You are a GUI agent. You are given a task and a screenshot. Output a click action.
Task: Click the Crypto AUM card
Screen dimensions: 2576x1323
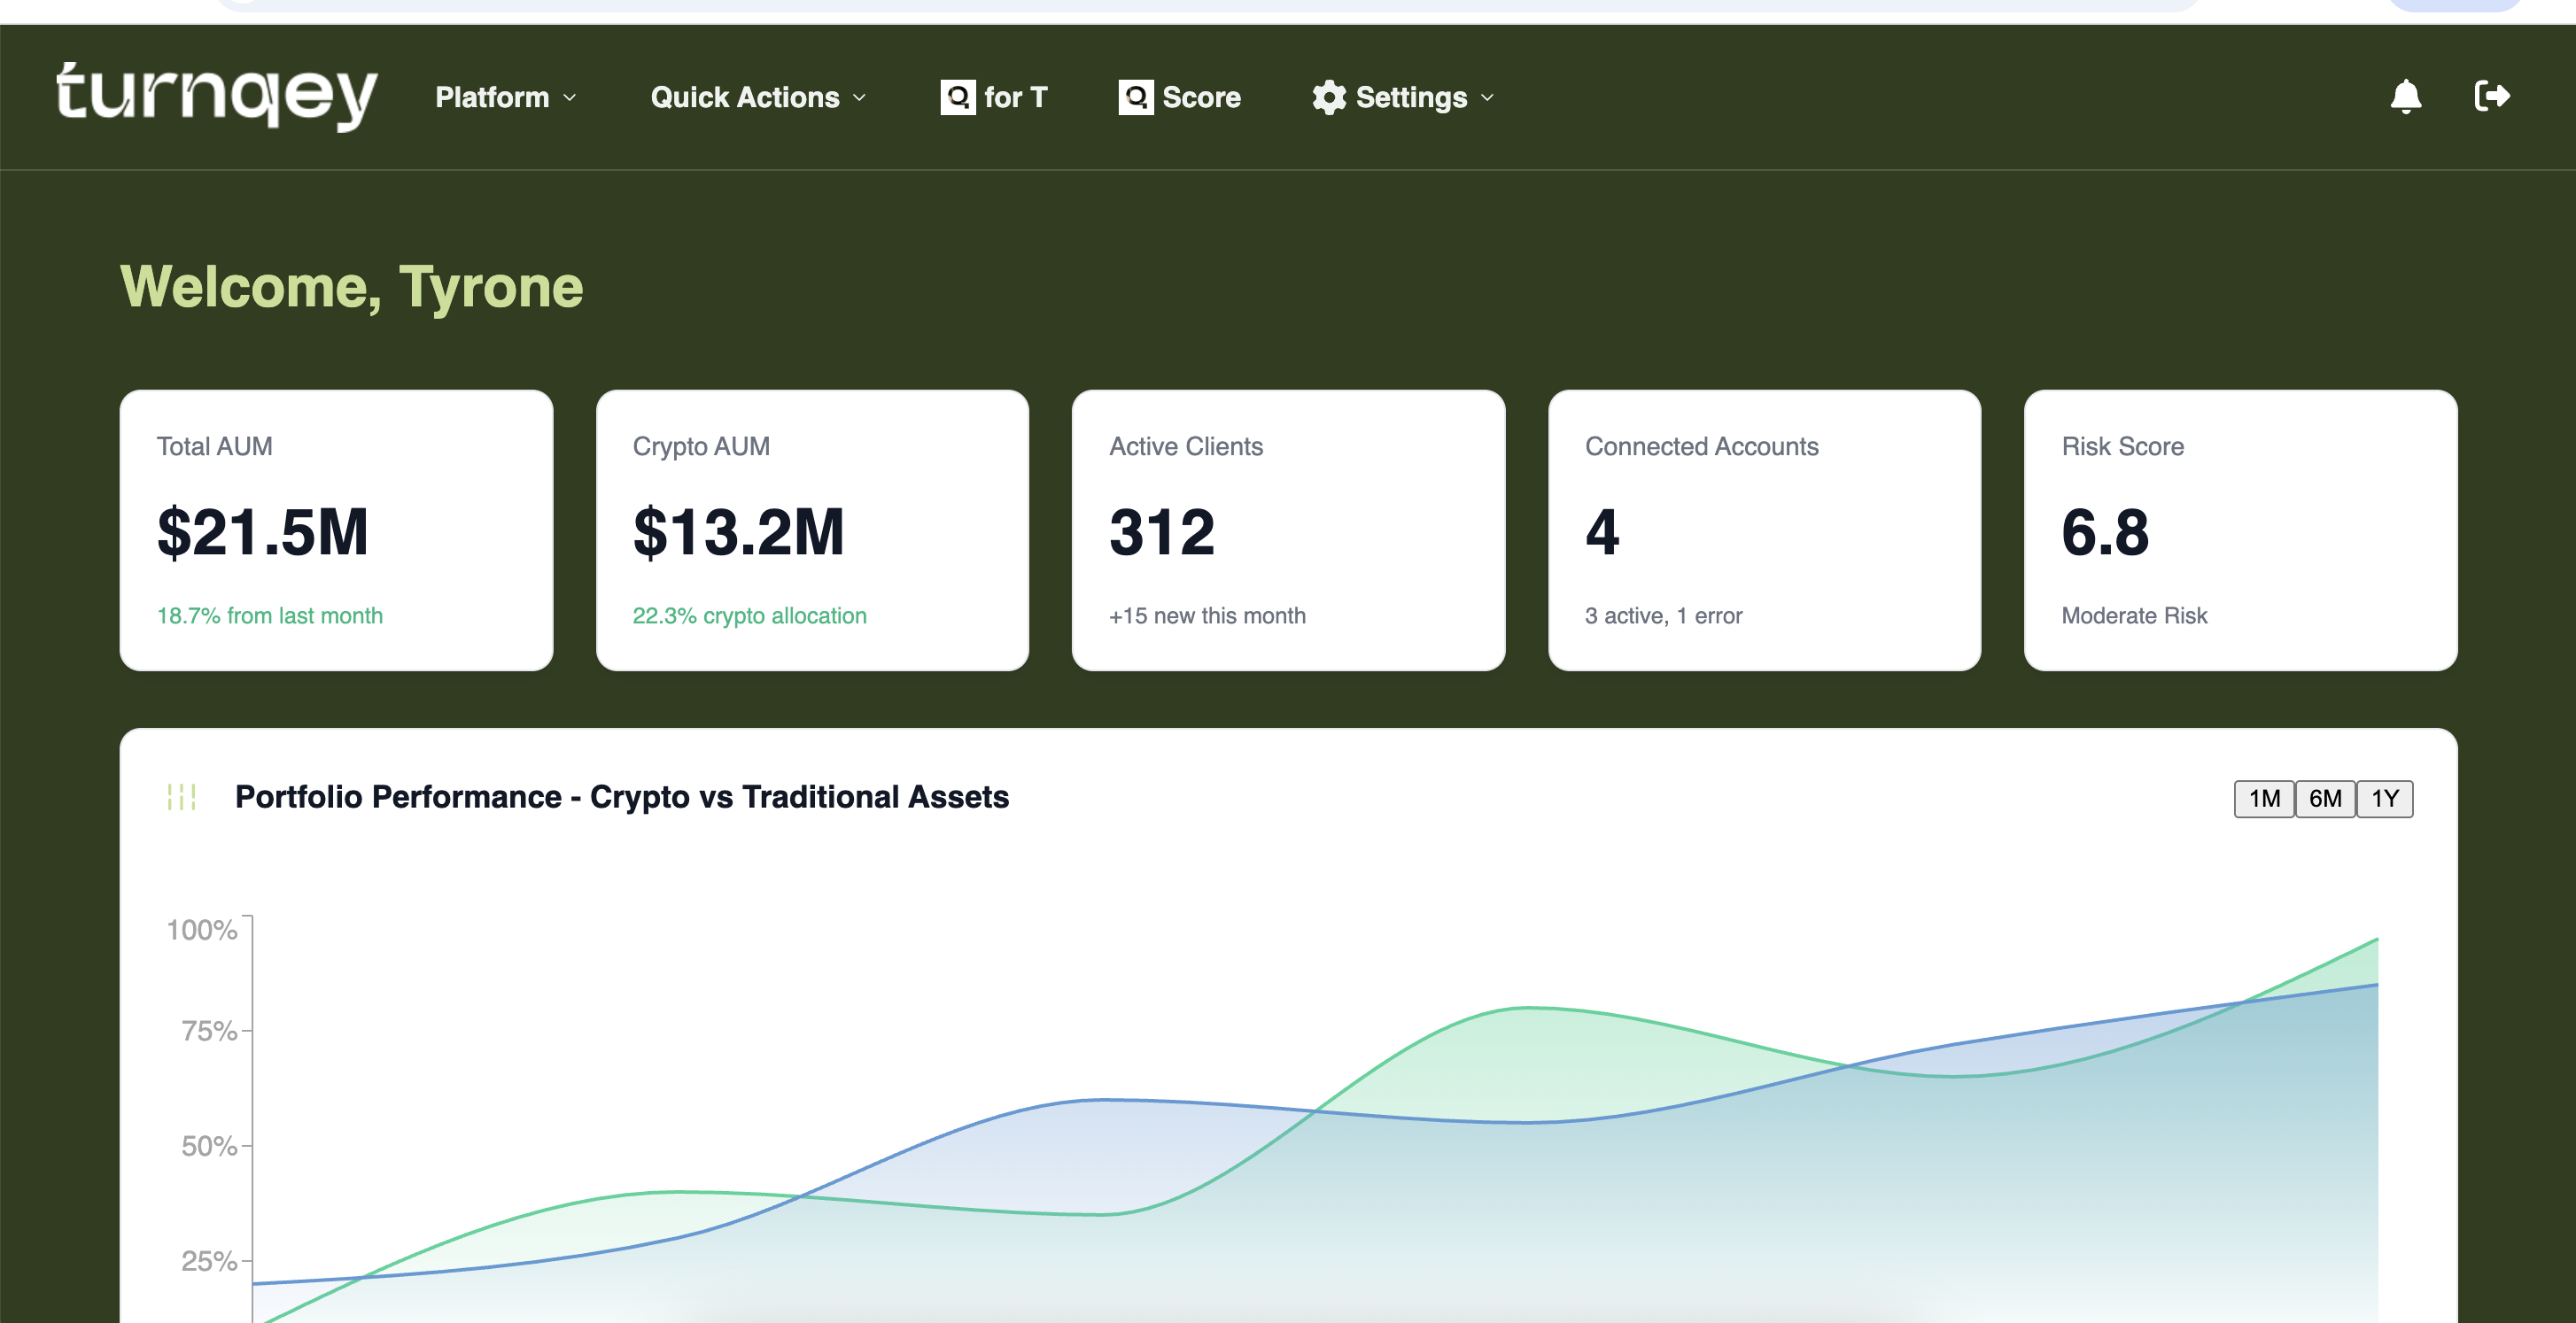point(812,530)
